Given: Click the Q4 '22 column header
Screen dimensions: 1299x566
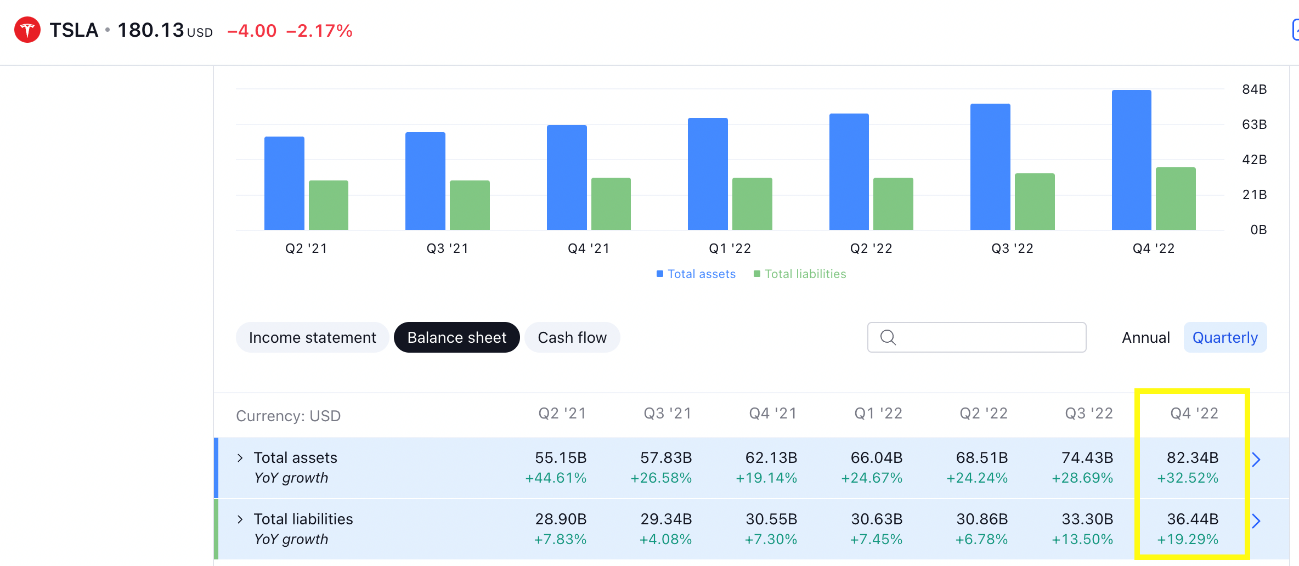Looking at the screenshot, I should (1194, 414).
